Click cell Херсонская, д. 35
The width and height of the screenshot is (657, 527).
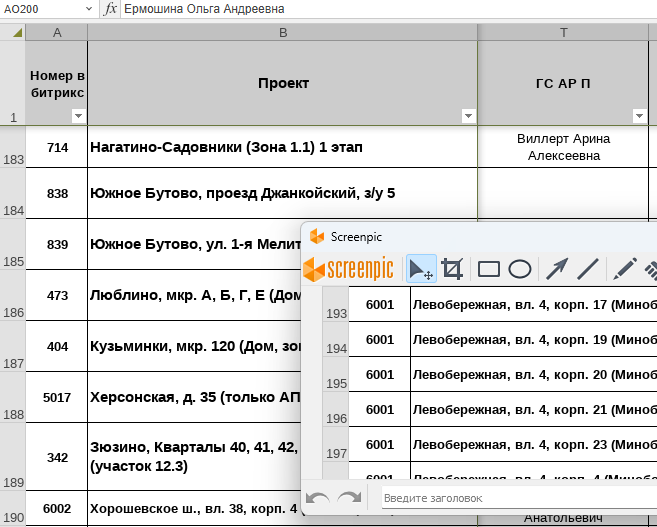(194, 397)
